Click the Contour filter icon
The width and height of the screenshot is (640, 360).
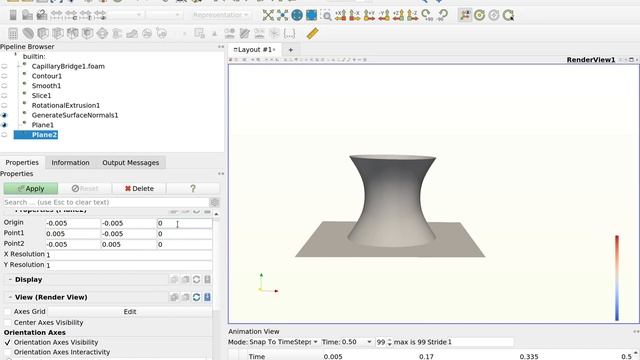(28, 33)
